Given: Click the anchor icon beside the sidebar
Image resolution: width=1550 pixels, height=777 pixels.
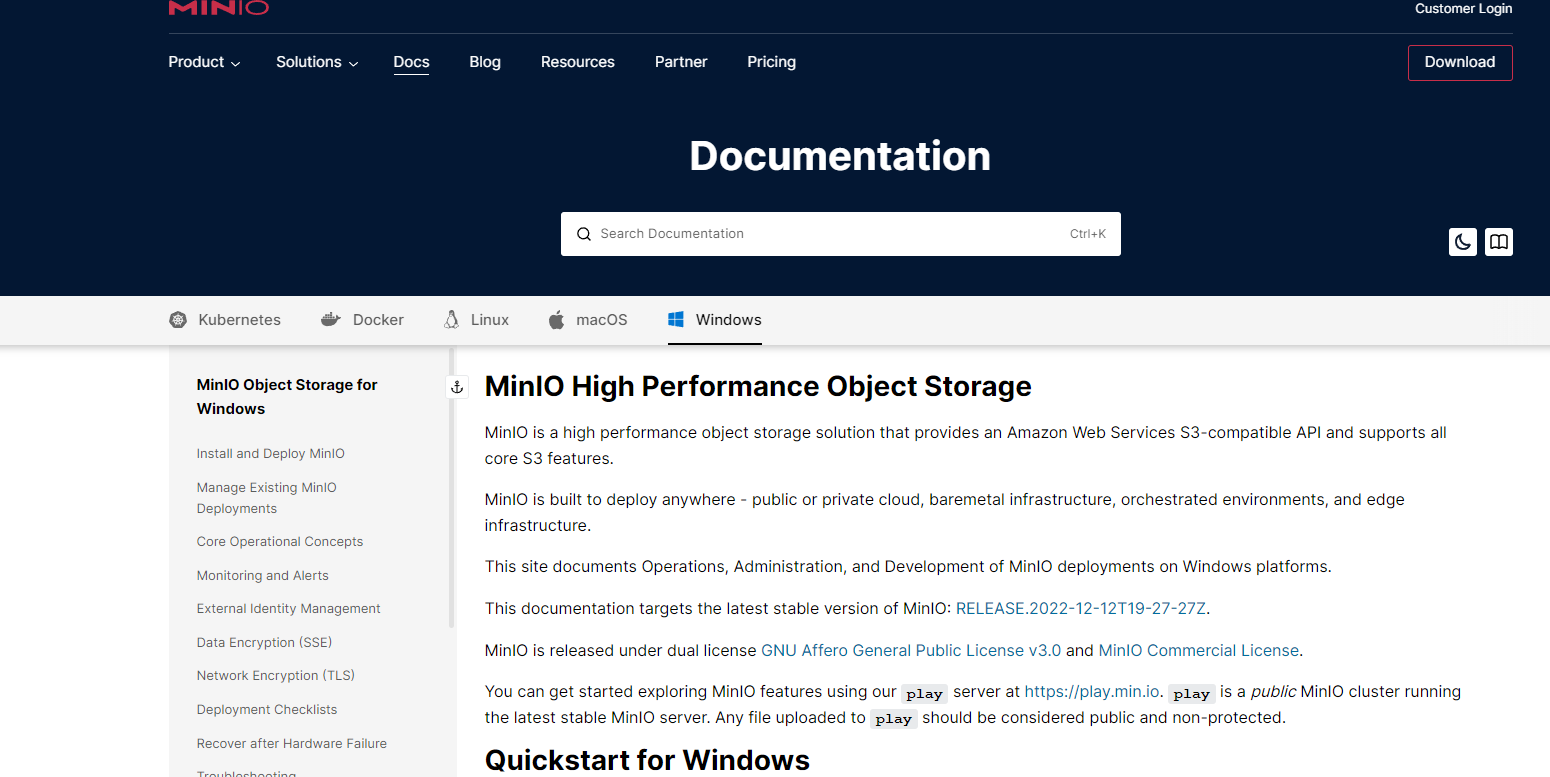Looking at the screenshot, I should tap(457, 387).
